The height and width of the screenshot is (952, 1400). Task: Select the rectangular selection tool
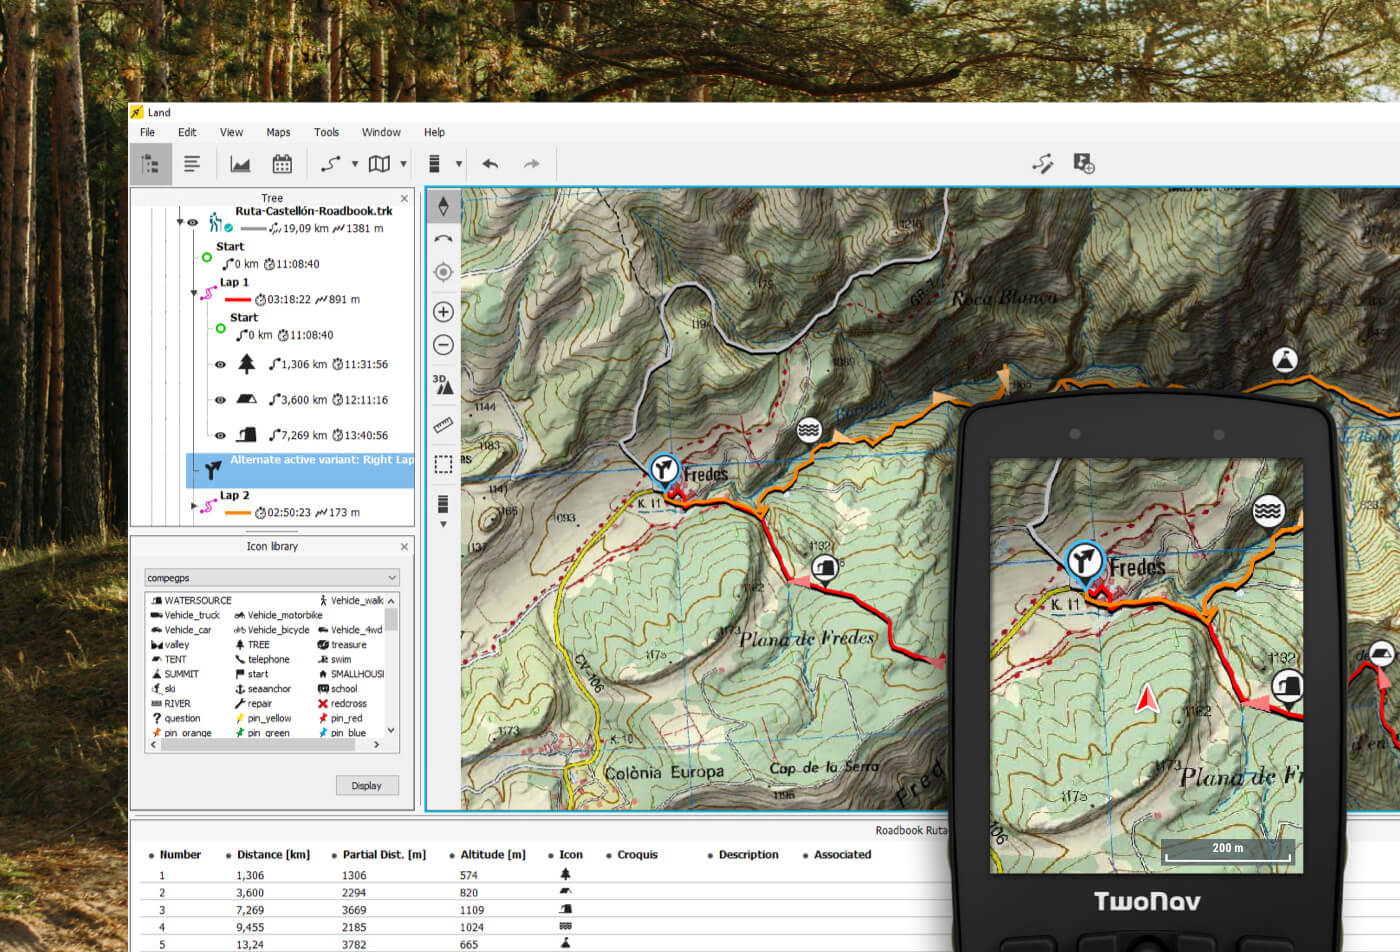(x=443, y=464)
